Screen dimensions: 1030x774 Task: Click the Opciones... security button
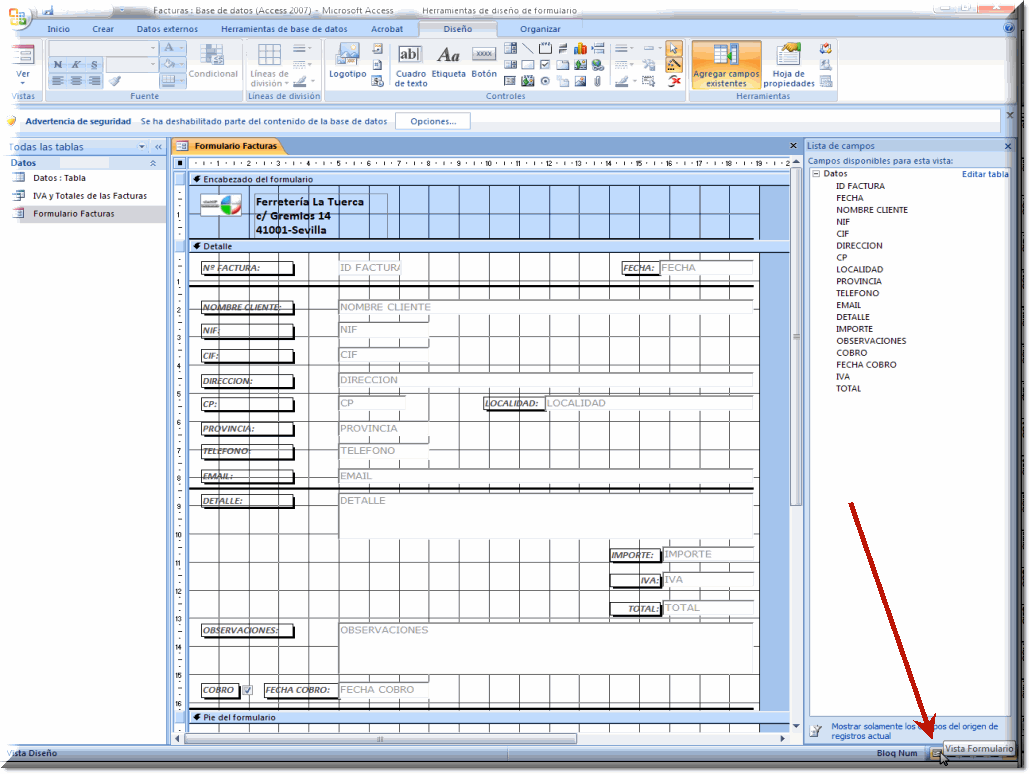coord(432,121)
